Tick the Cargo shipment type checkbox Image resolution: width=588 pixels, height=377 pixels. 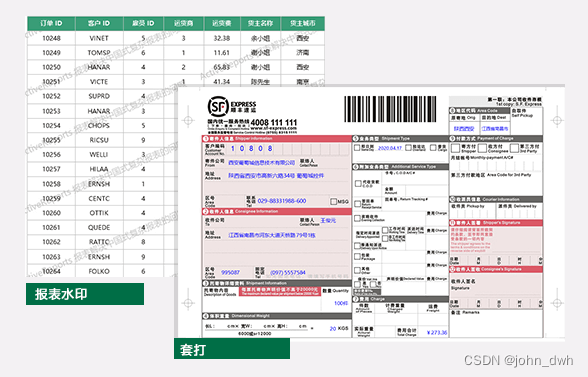pyautogui.click(x=434, y=147)
